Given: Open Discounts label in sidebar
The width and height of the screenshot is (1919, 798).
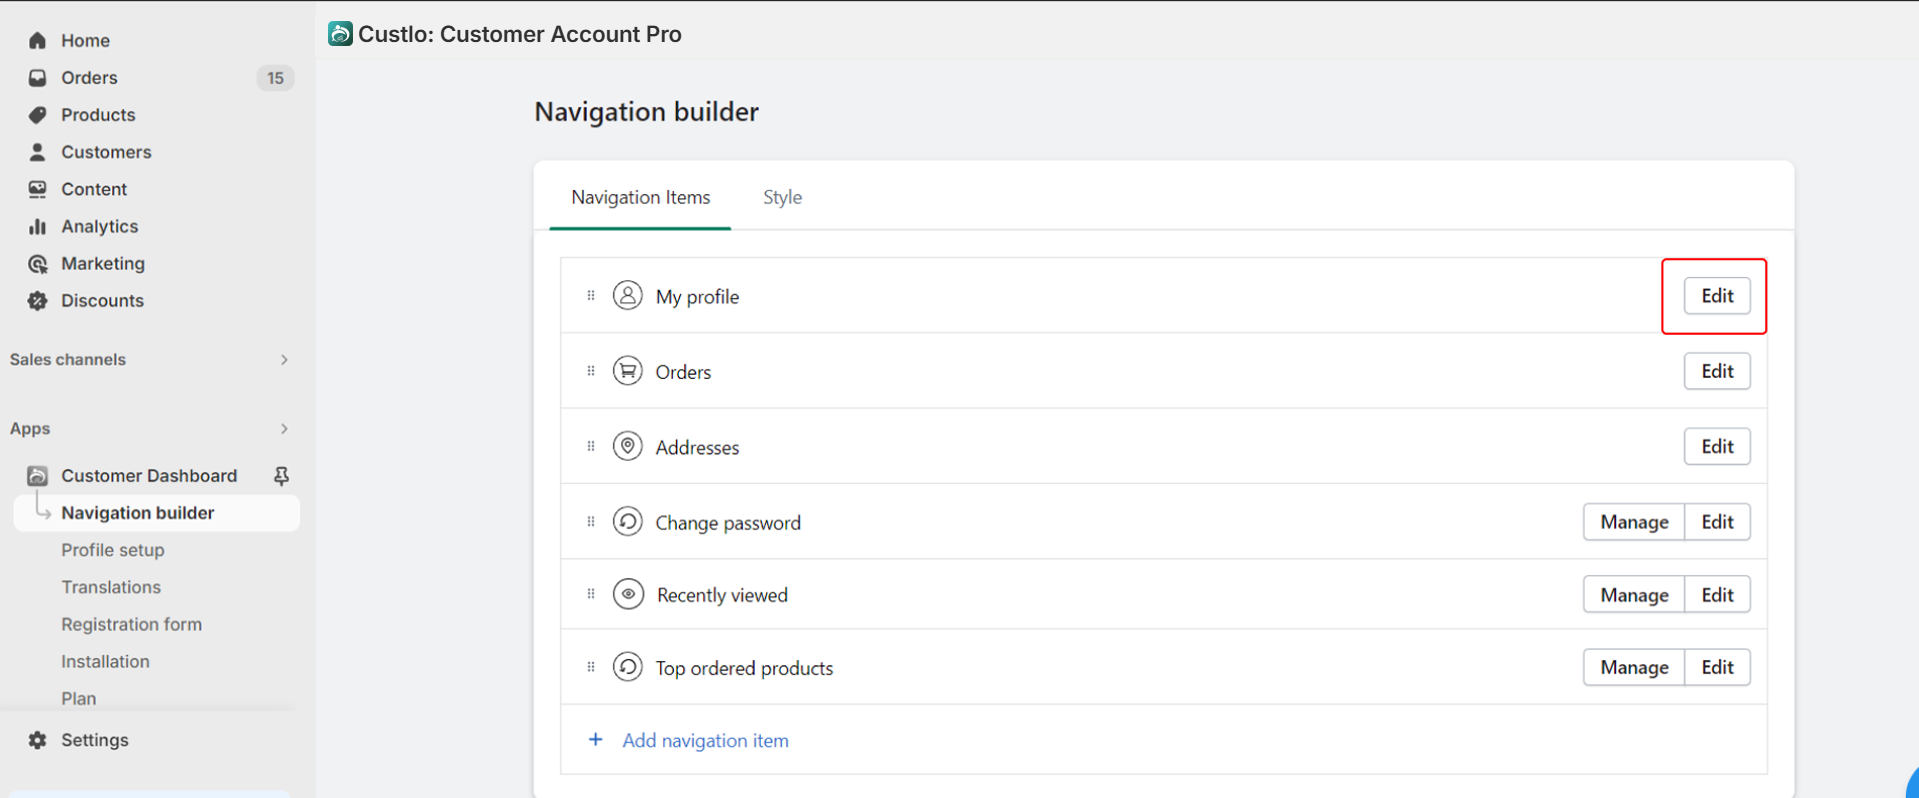Looking at the screenshot, I should click(102, 301).
